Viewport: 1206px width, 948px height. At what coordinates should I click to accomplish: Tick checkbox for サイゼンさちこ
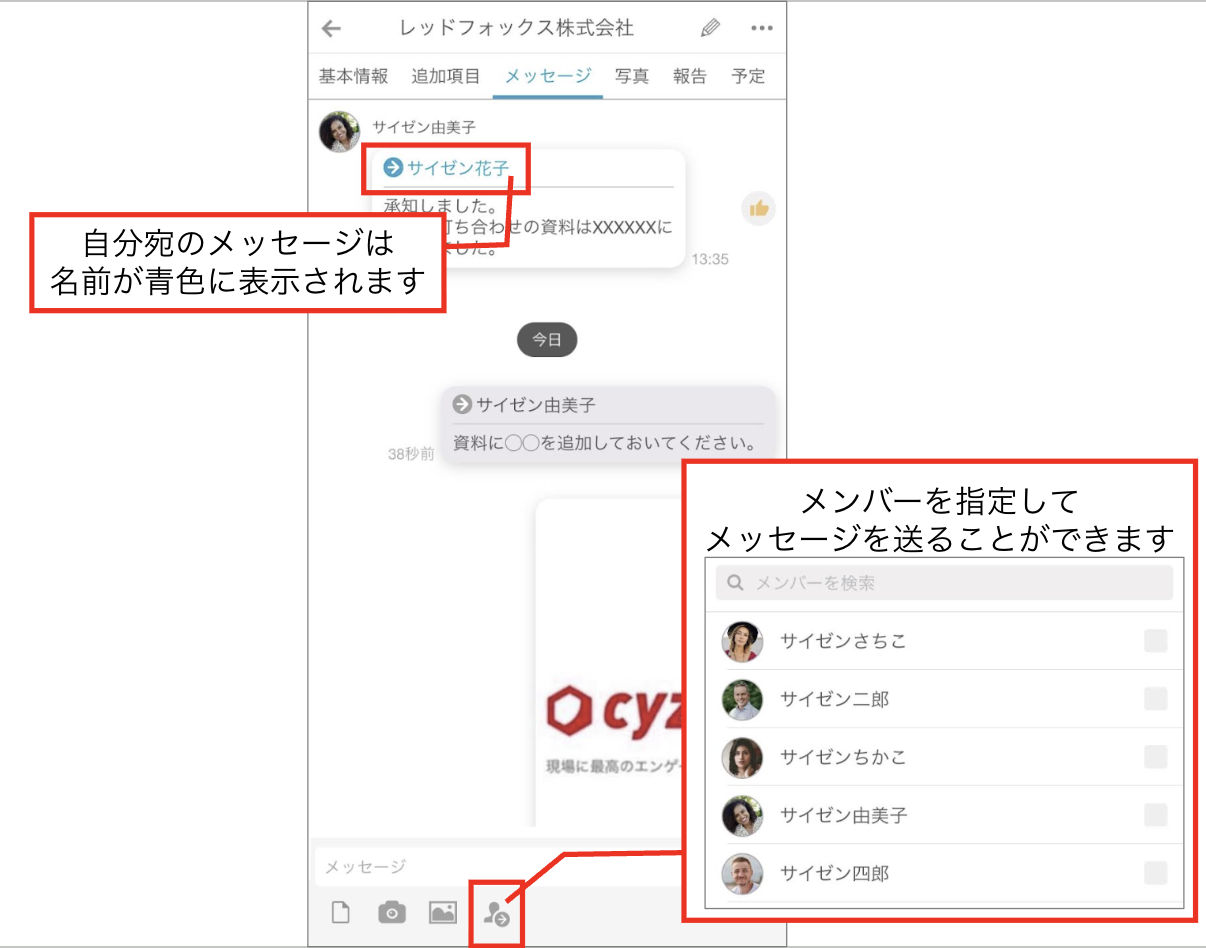tap(1155, 641)
